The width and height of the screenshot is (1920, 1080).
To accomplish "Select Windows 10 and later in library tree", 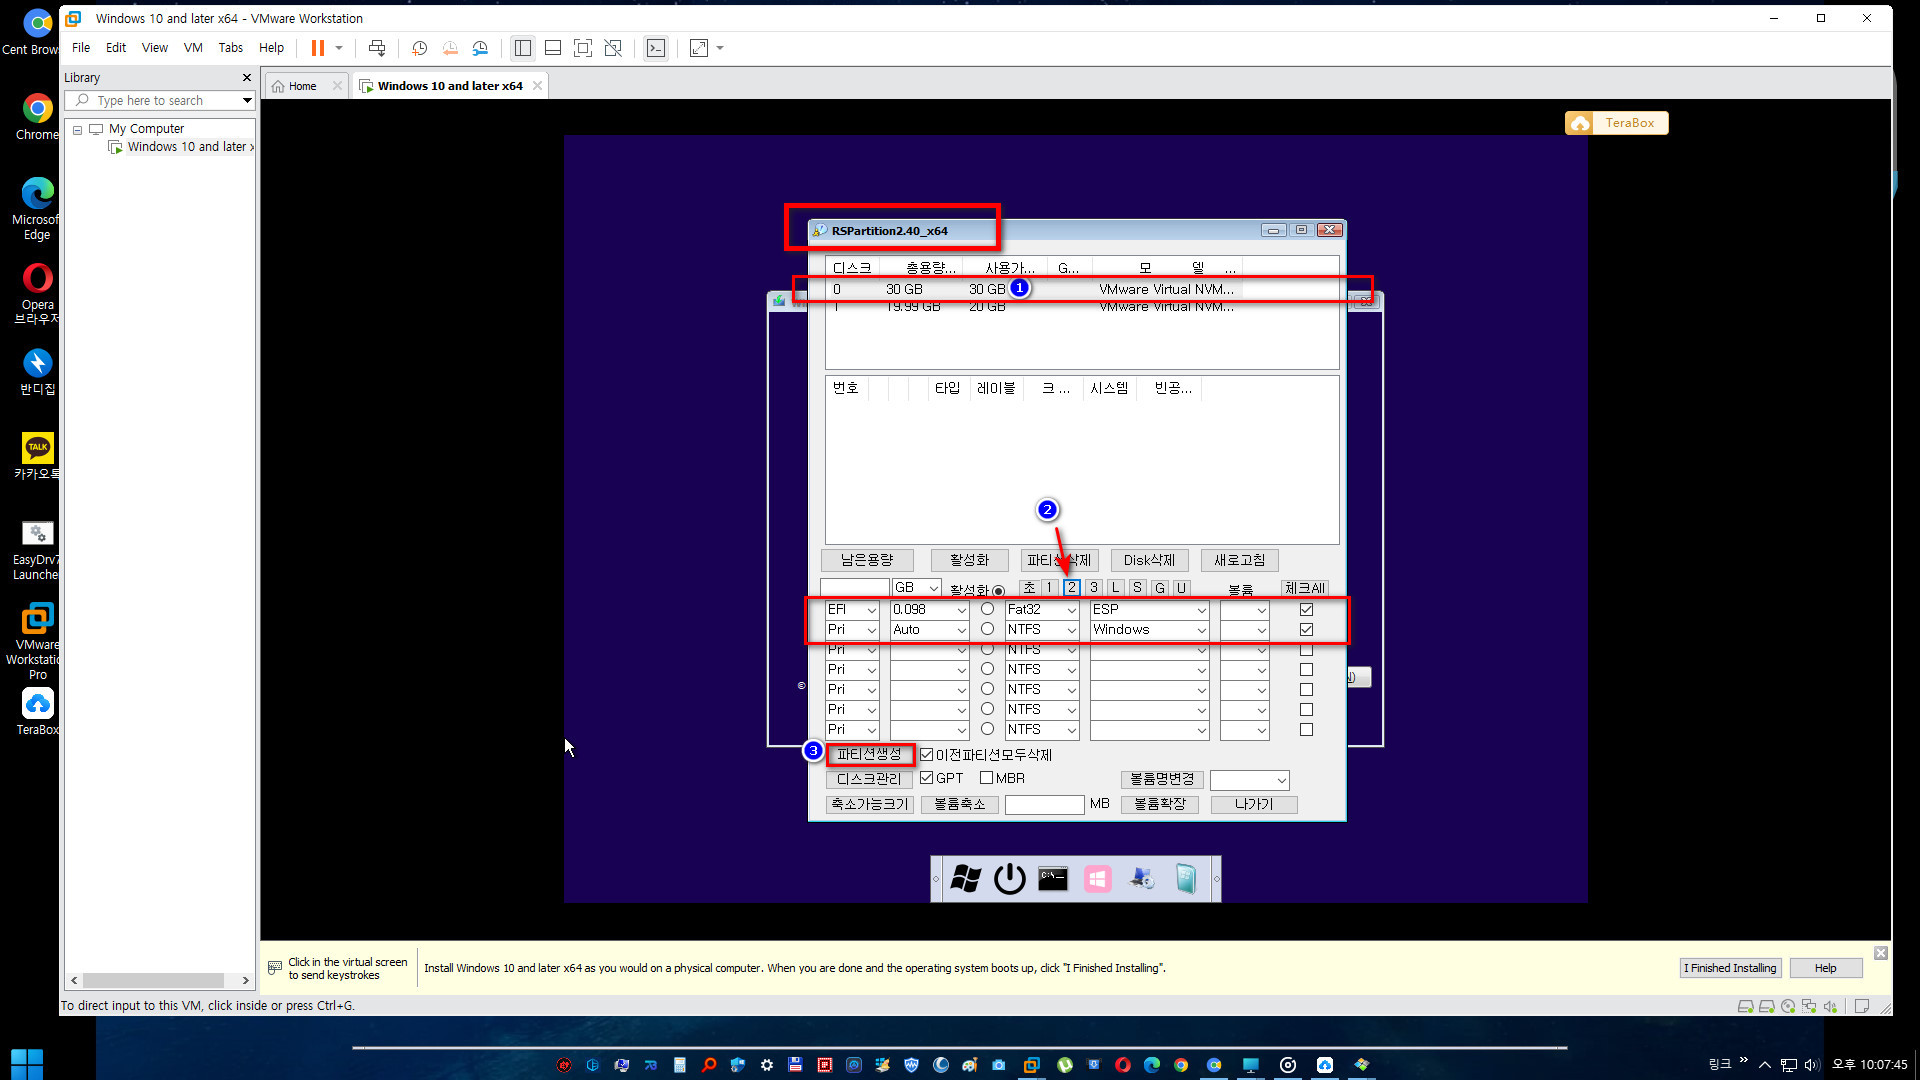I will tap(184, 147).
